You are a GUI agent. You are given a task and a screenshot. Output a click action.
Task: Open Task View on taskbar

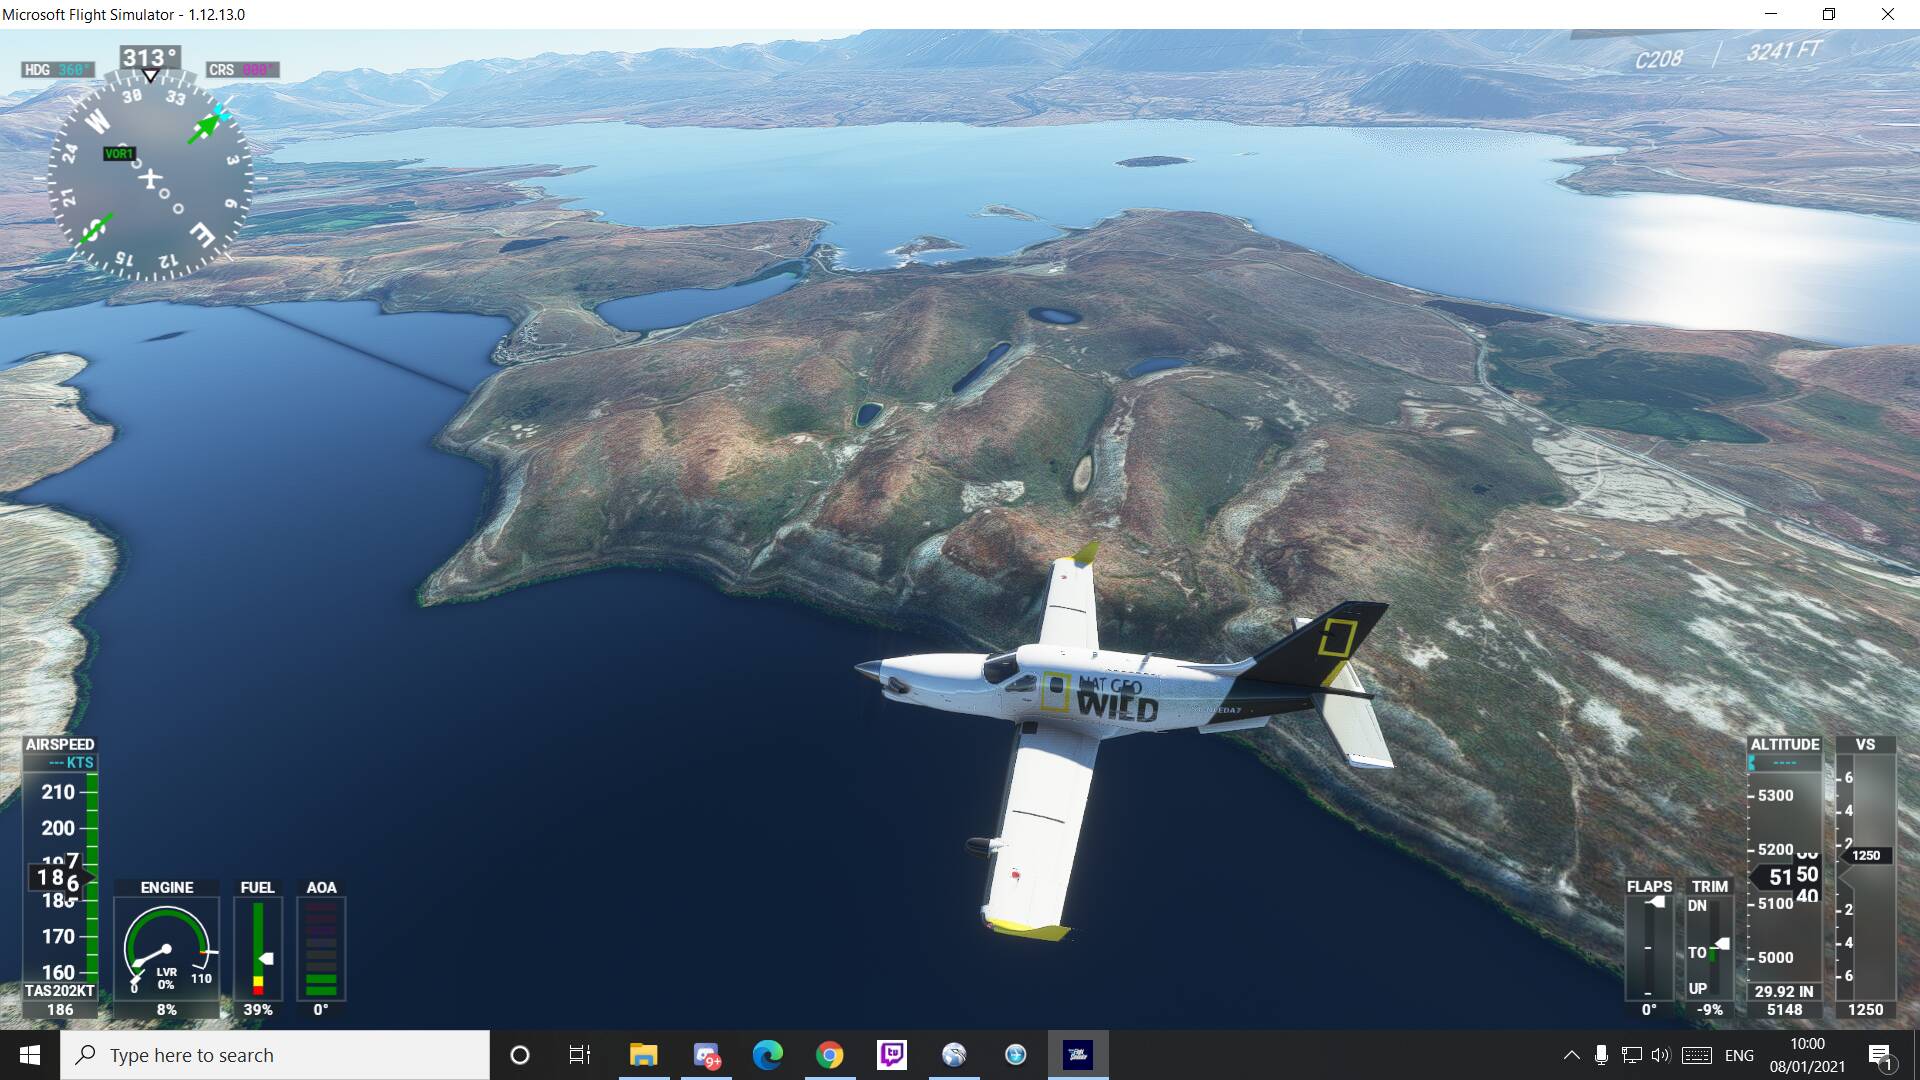[x=580, y=1055]
